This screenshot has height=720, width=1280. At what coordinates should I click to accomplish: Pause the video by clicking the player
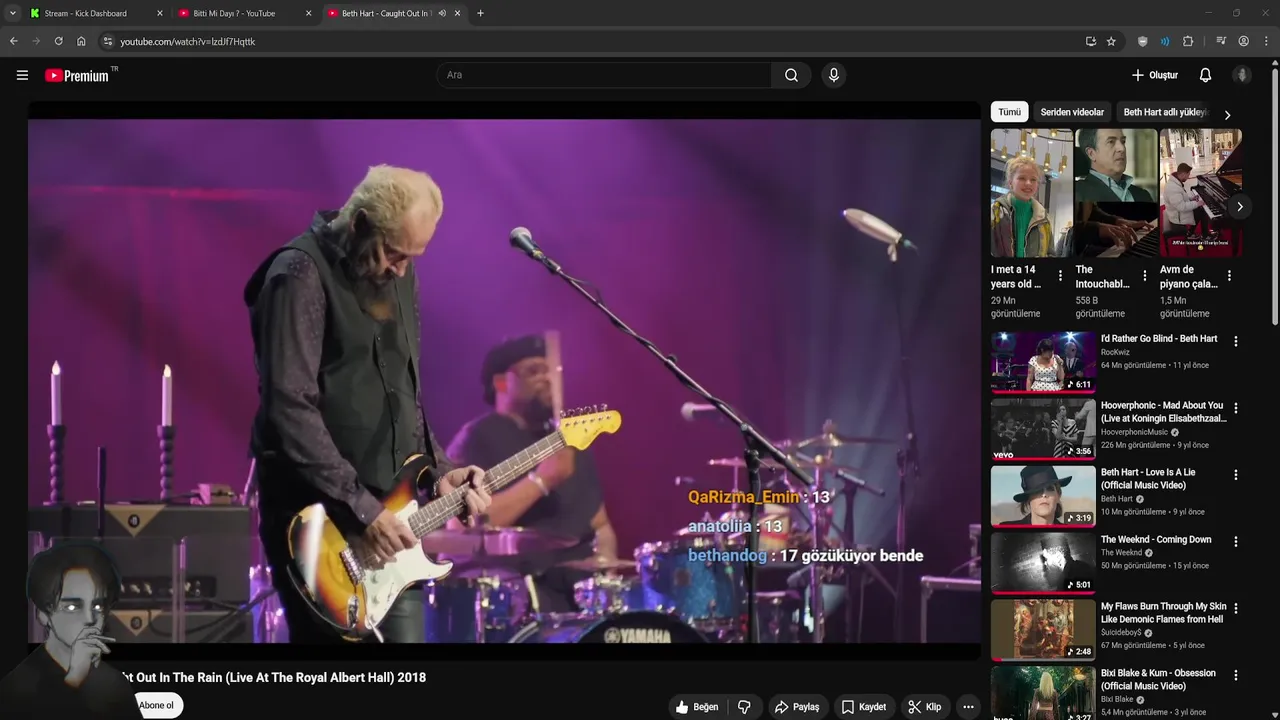(x=504, y=381)
